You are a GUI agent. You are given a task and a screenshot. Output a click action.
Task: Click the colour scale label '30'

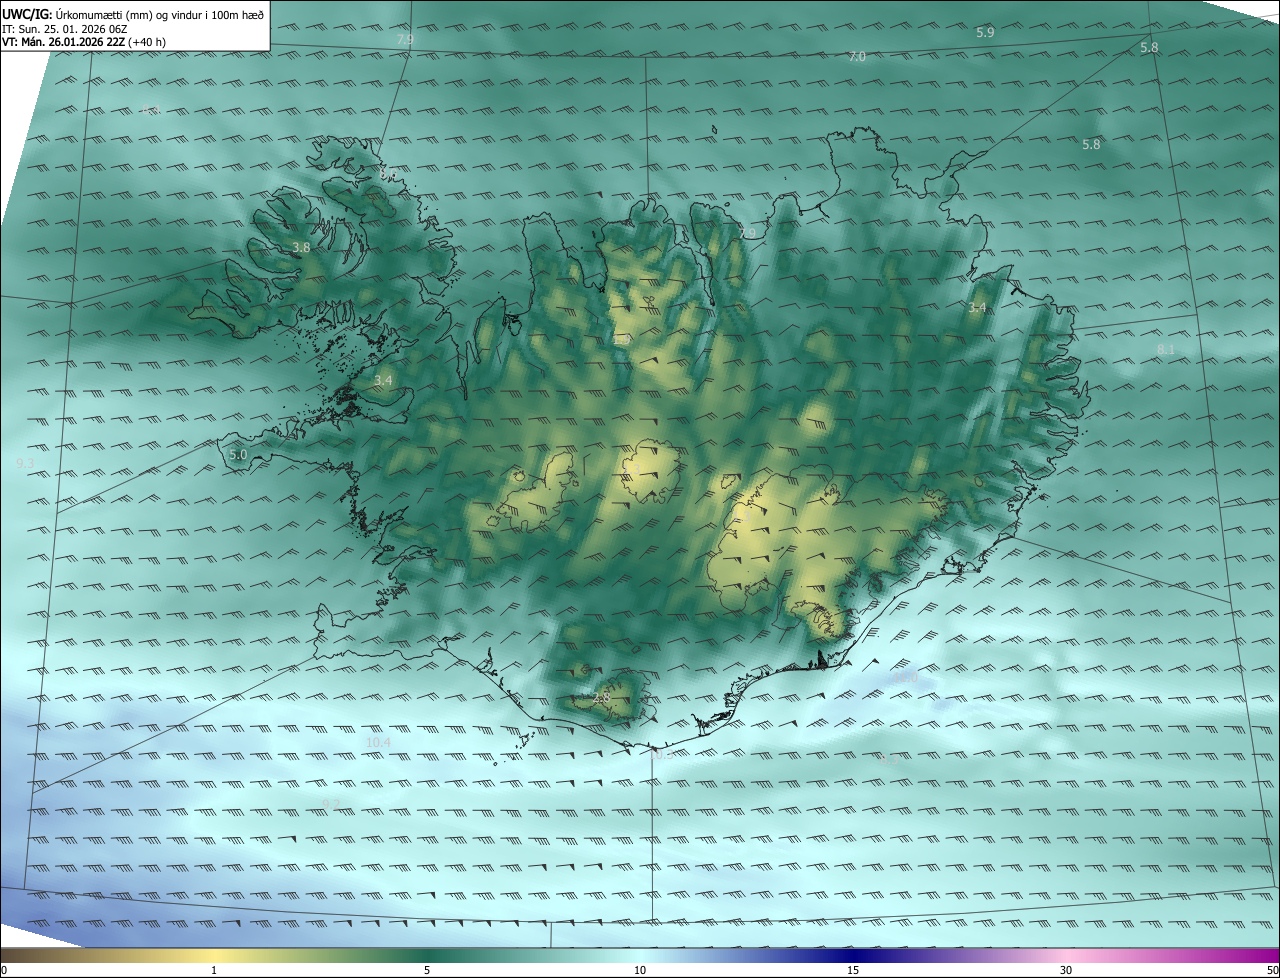click(x=1066, y=970)
